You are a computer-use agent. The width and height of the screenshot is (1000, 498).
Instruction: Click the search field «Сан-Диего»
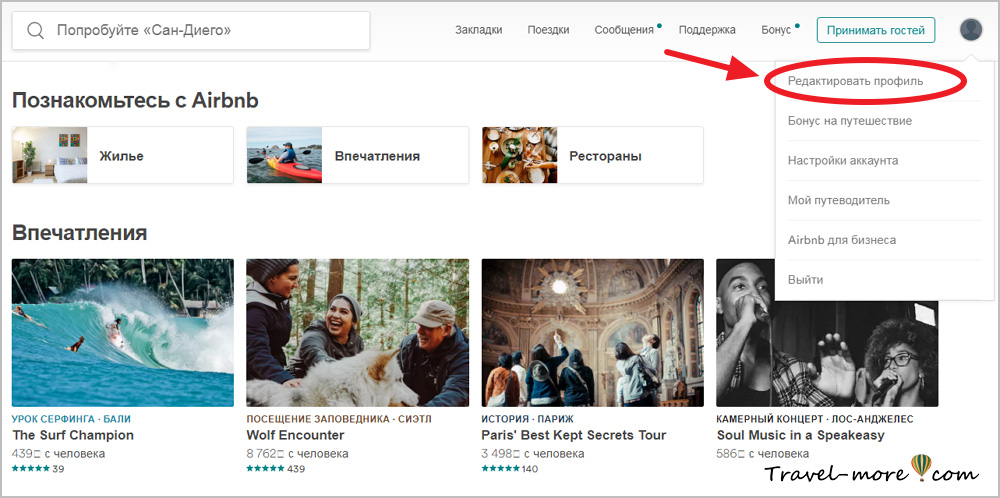(x=200, y=31)
